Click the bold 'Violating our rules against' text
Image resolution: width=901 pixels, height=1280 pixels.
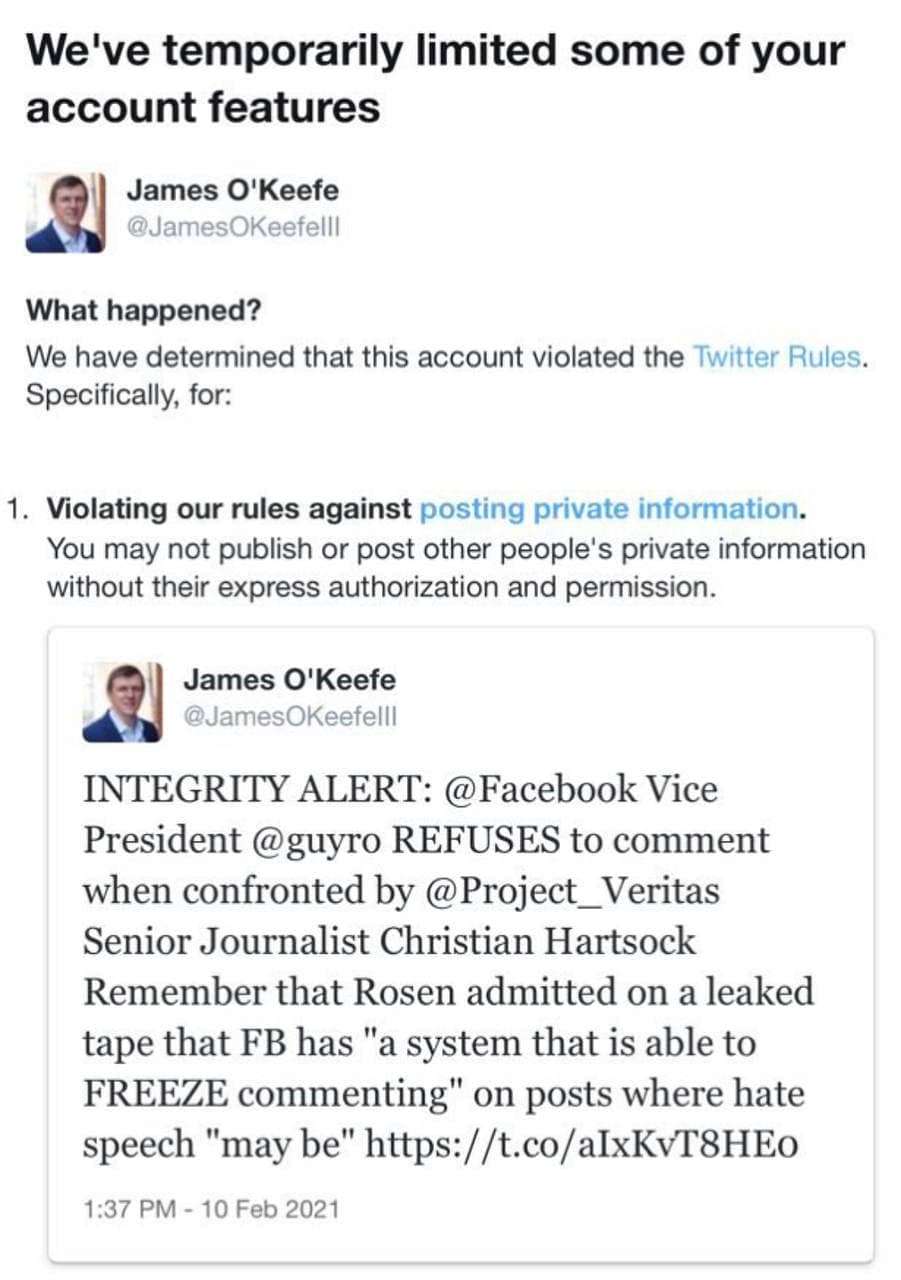tap(230, 510)
